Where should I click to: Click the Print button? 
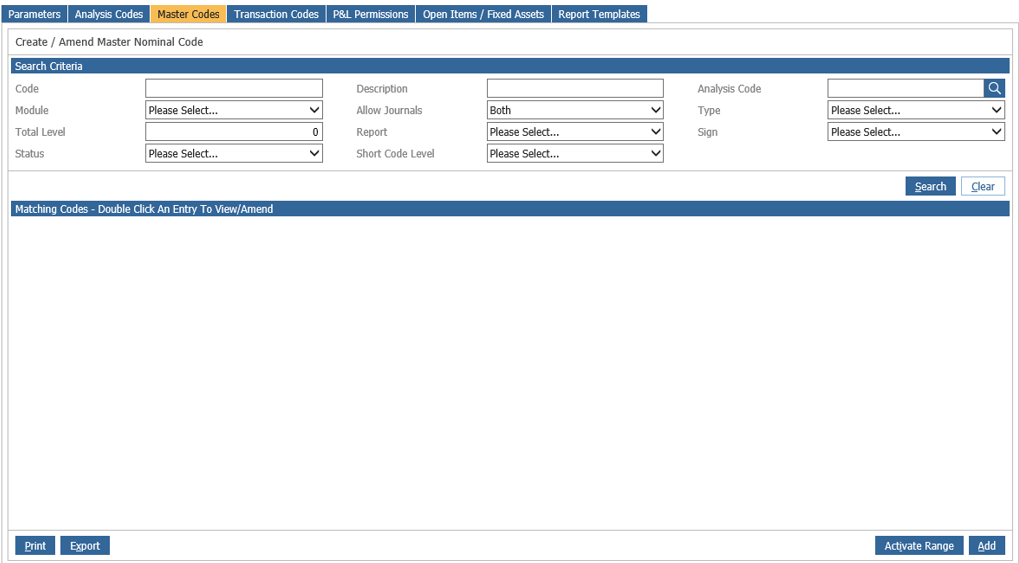(35, 546)
